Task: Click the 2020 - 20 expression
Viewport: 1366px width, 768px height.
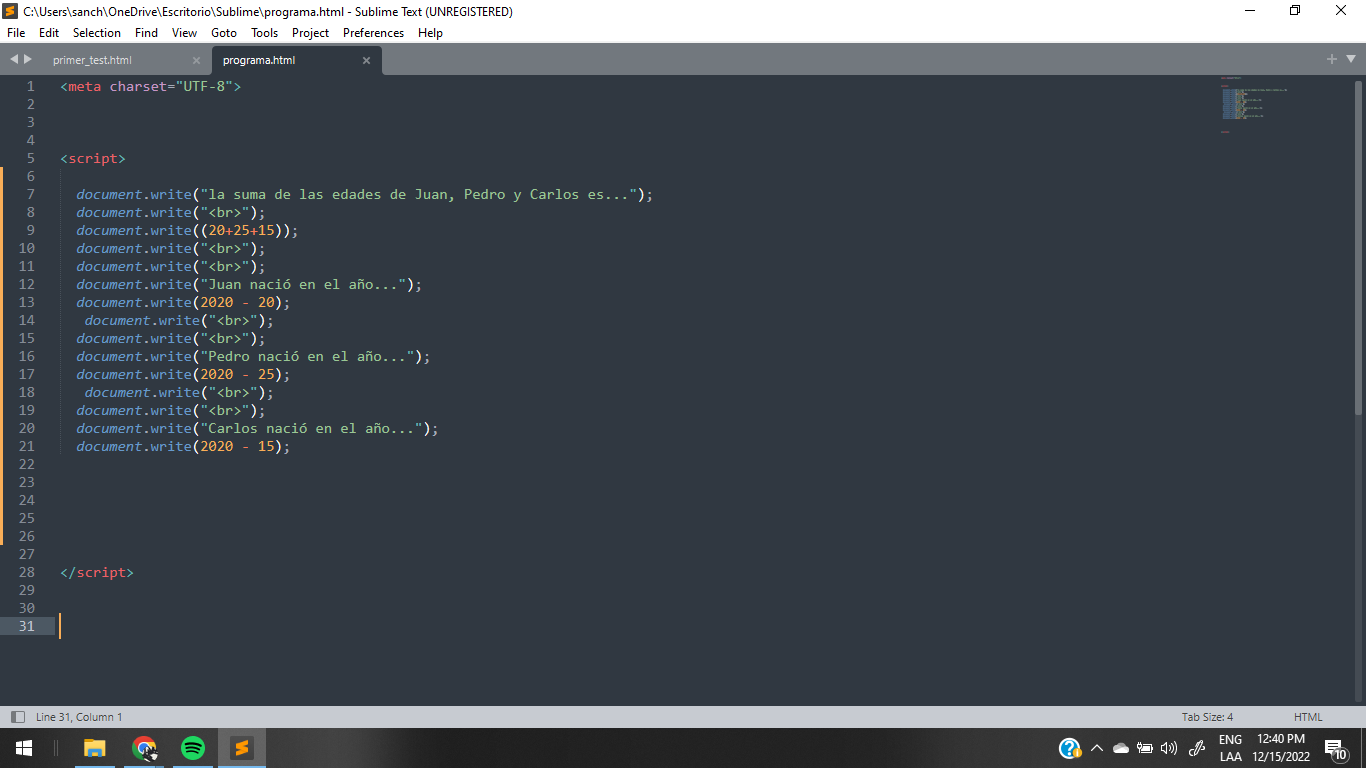Action: click(x=237, y=302)
